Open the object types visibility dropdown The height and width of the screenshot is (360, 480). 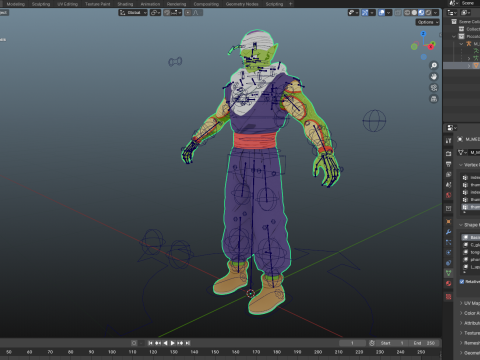click(353, 13)
